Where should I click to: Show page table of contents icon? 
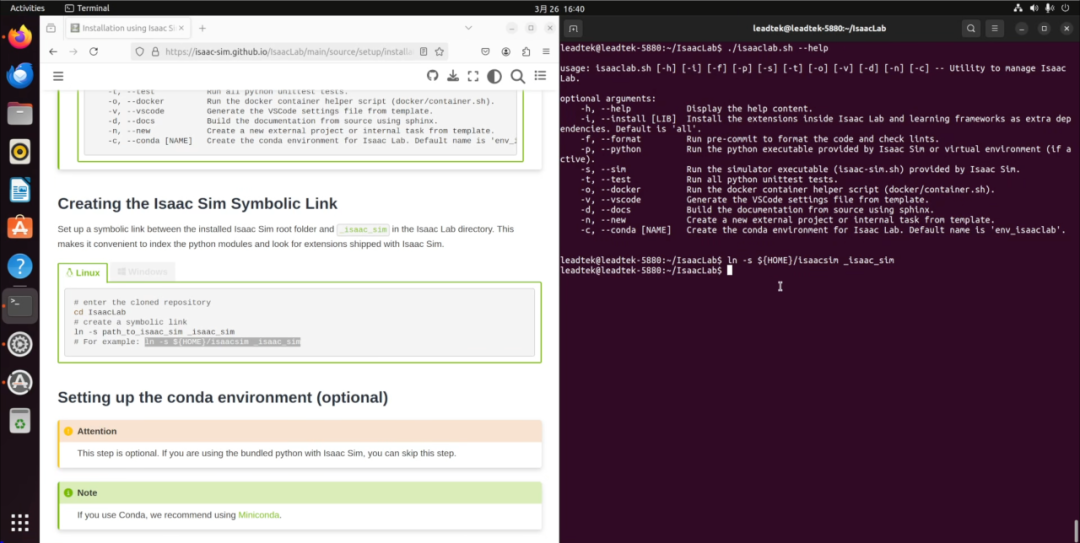tap(540, 76)
